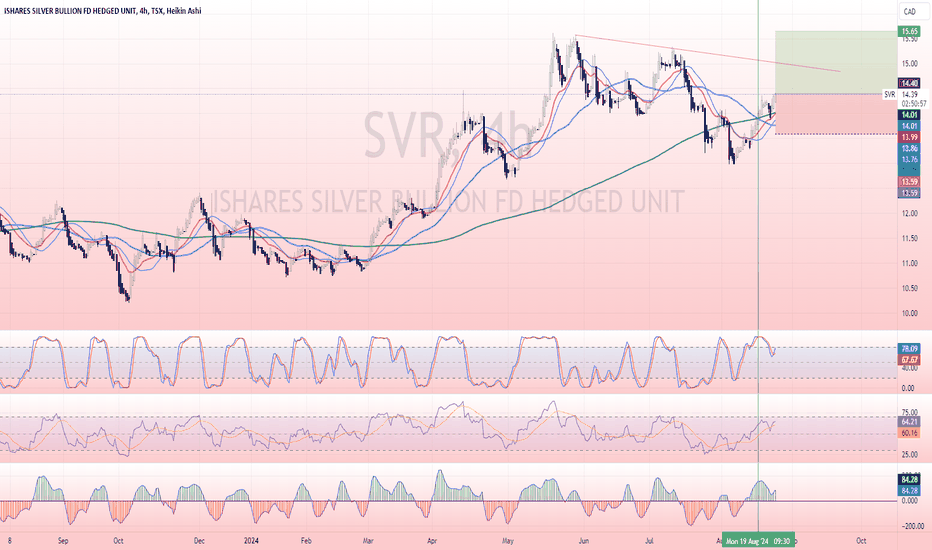Click the 15.00 price scale value
The width and height of the screenshot is (932, 550).
tap(909, 64)
